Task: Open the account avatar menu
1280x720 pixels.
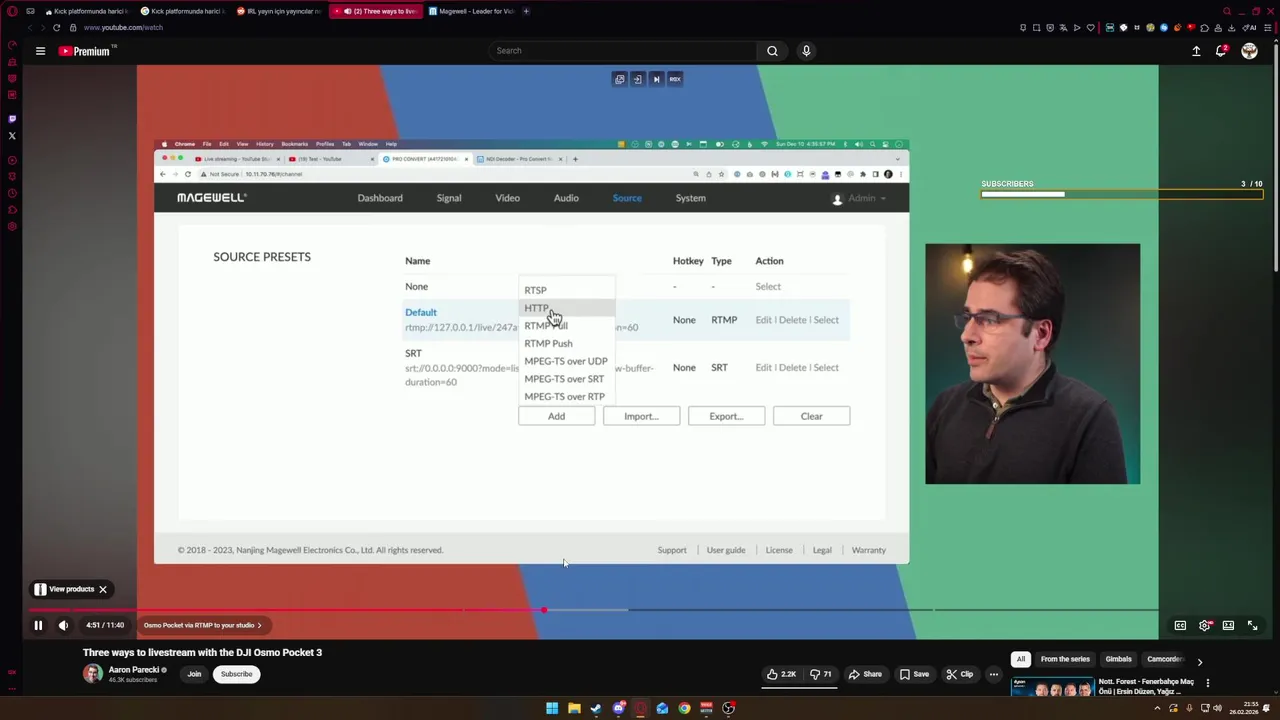Action: tap(1249, 51)
